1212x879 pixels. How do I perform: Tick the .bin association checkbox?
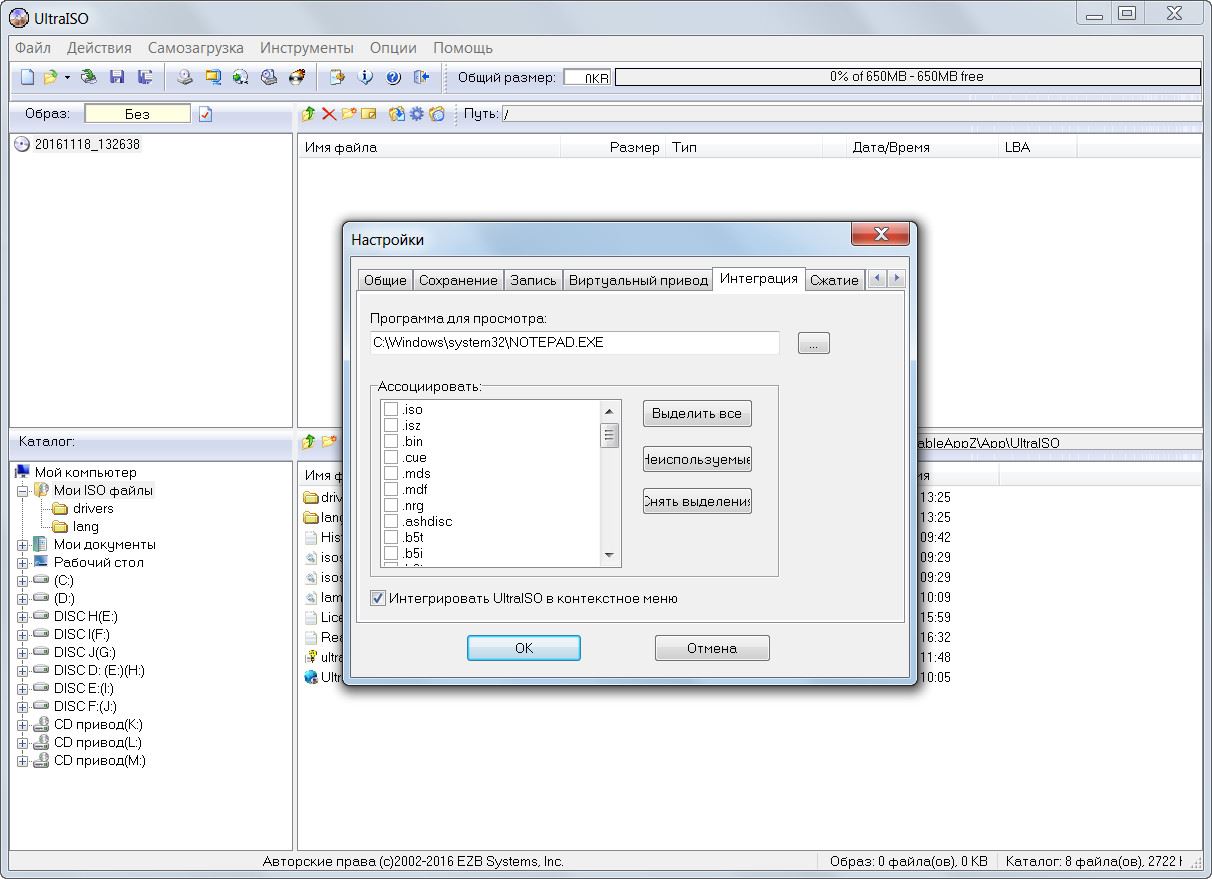391,441
